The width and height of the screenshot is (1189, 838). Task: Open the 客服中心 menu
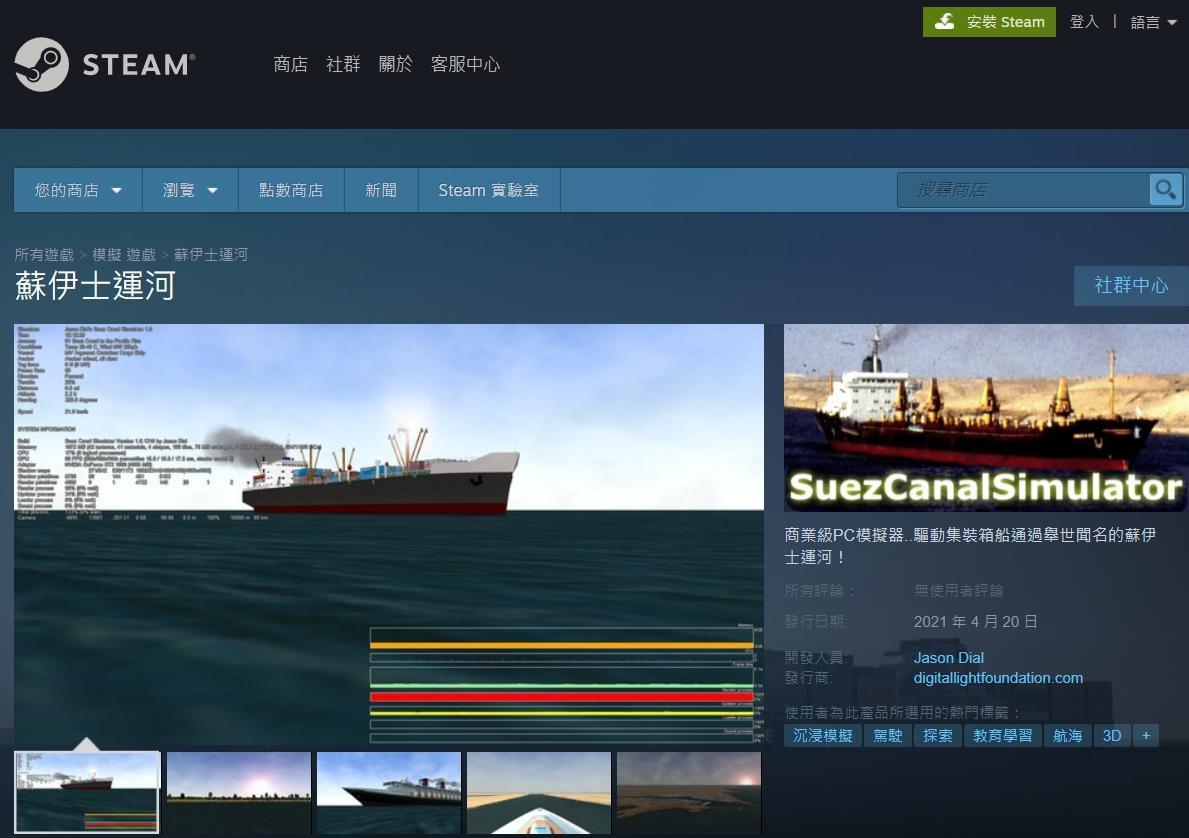[465, 64]
